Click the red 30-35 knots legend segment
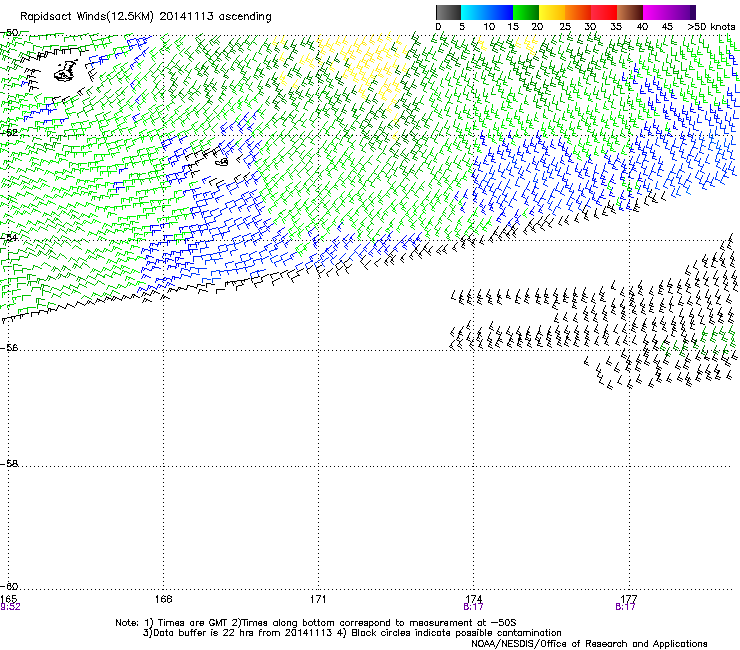This screenshot has height=650, width=740. click(x=604, y=12)
